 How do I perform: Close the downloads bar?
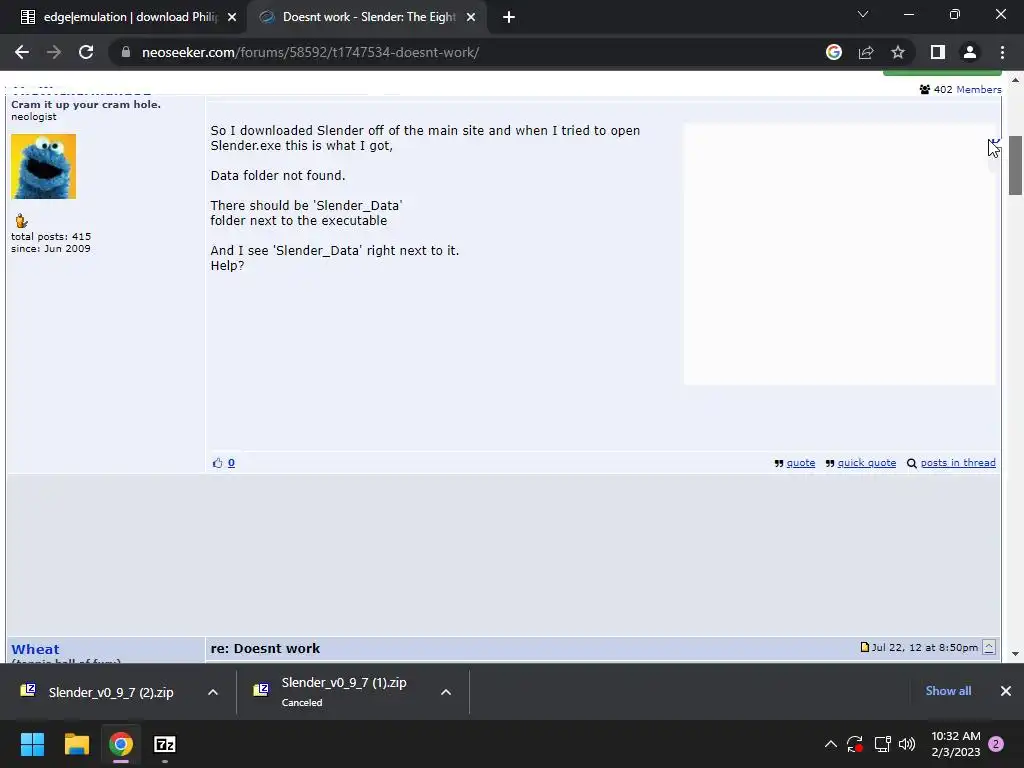click(x=1006, y=691)
